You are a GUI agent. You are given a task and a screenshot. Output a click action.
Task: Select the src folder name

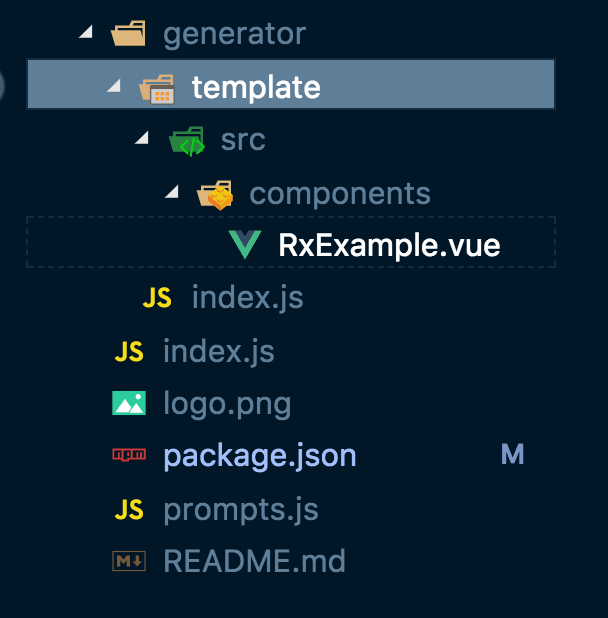coord(243,140)
